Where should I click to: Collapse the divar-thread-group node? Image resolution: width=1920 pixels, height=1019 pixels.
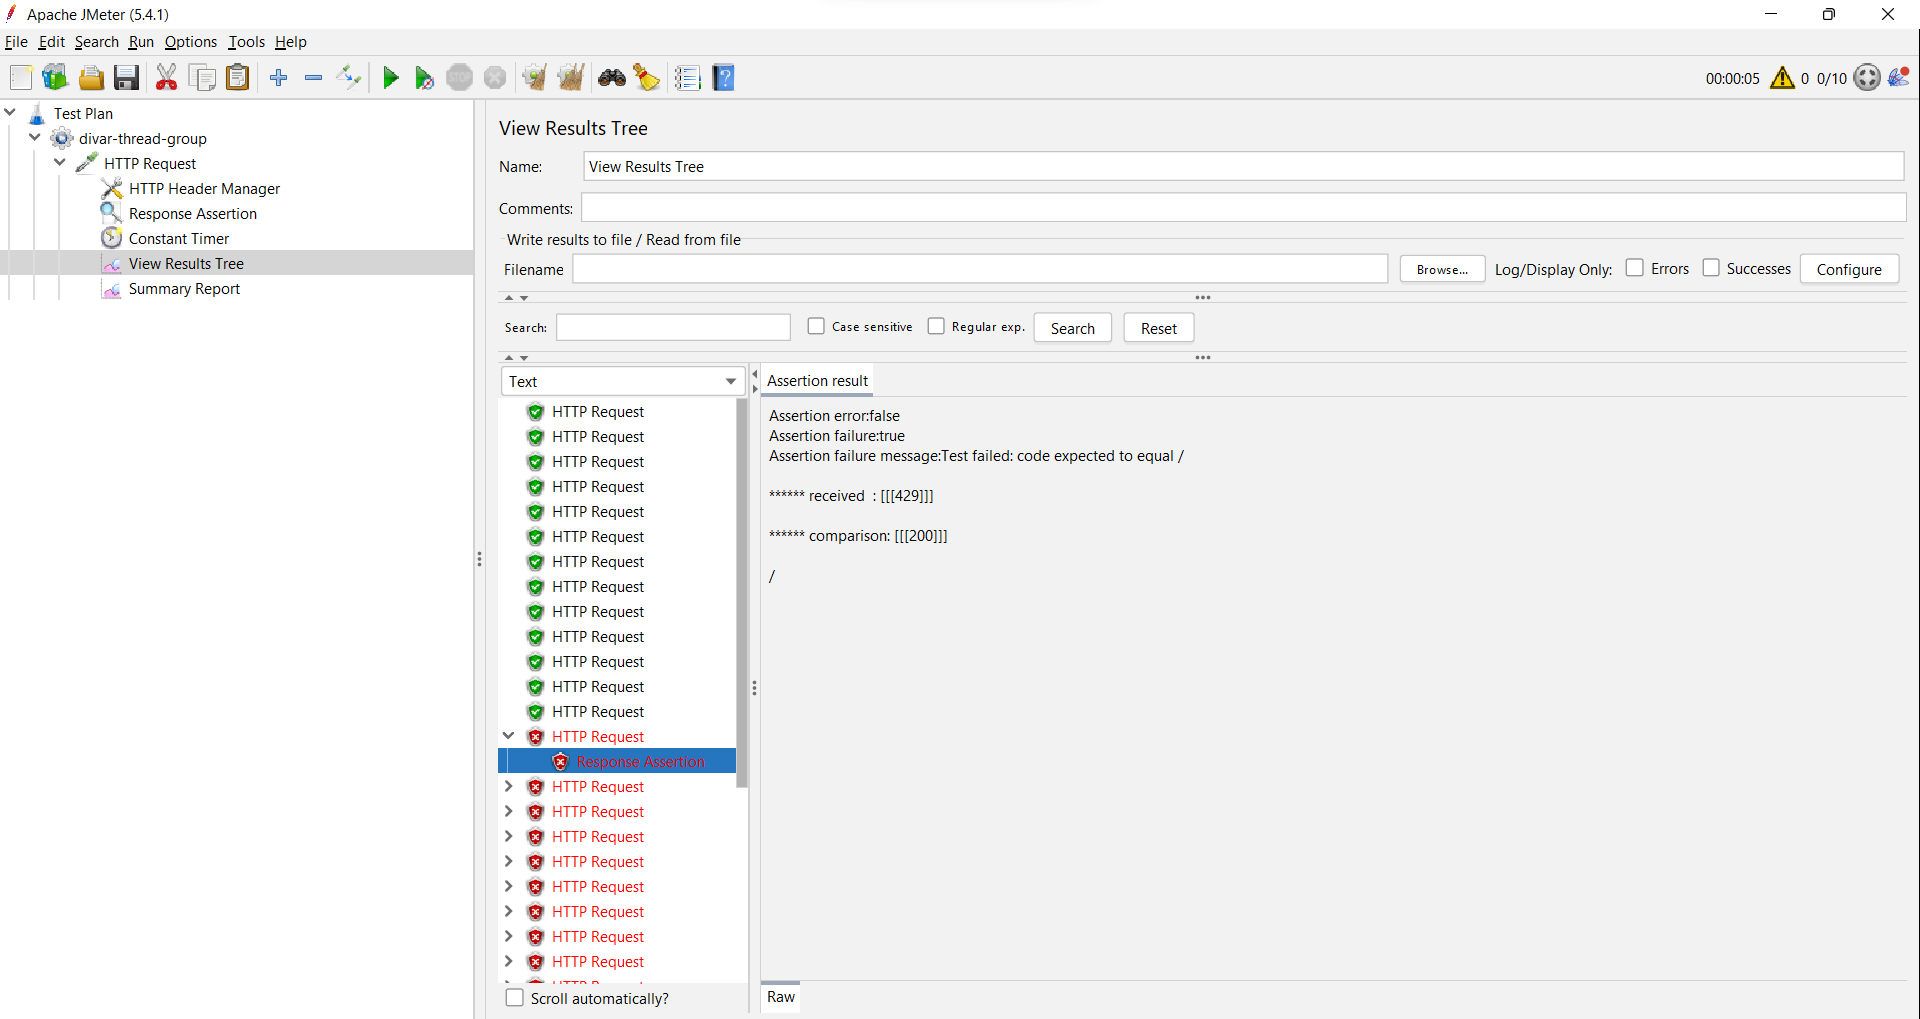35,138
